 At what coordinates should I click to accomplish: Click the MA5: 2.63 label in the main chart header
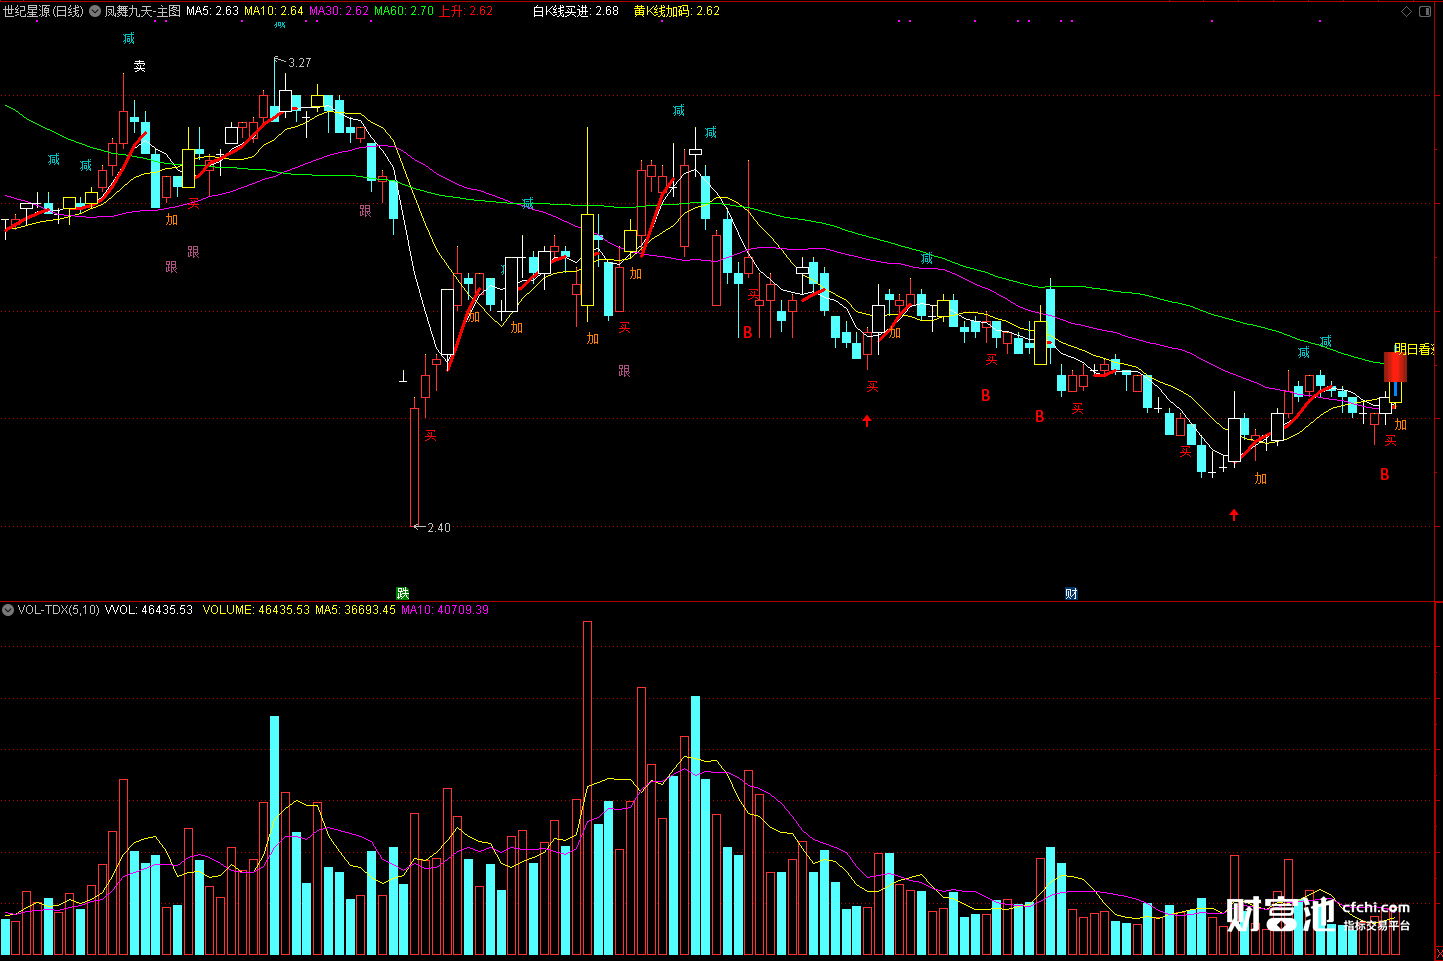(212, 11)
